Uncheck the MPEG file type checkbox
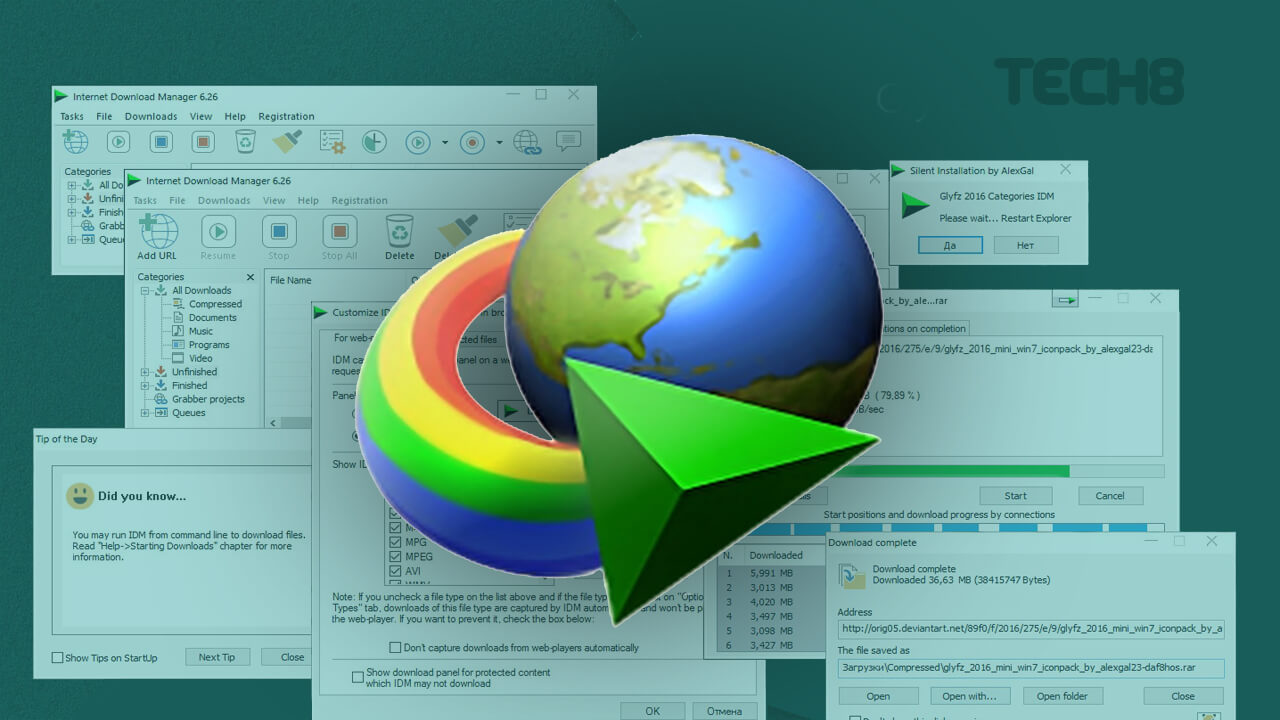This screenshot has width=1280, height=720. [x=394, y=556]
